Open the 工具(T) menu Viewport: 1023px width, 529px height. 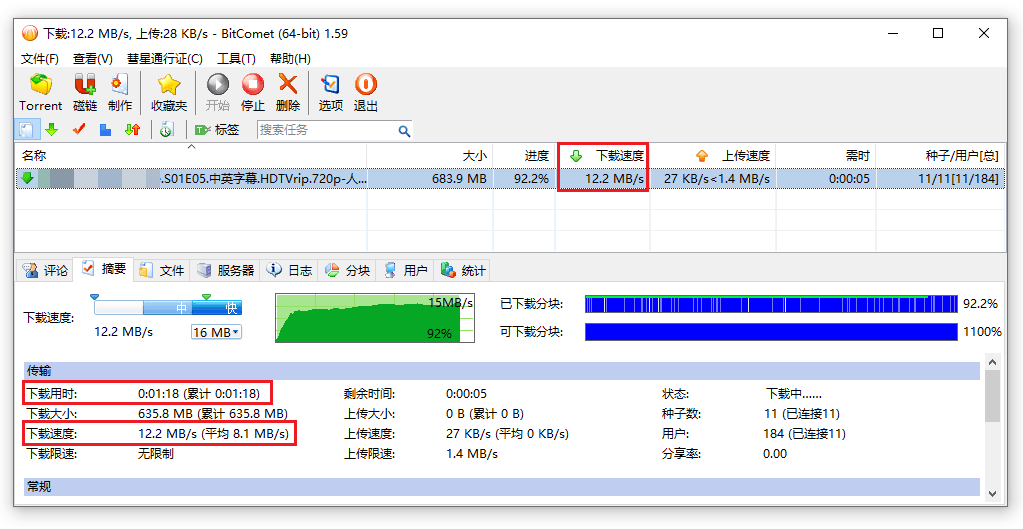(236, 59)
